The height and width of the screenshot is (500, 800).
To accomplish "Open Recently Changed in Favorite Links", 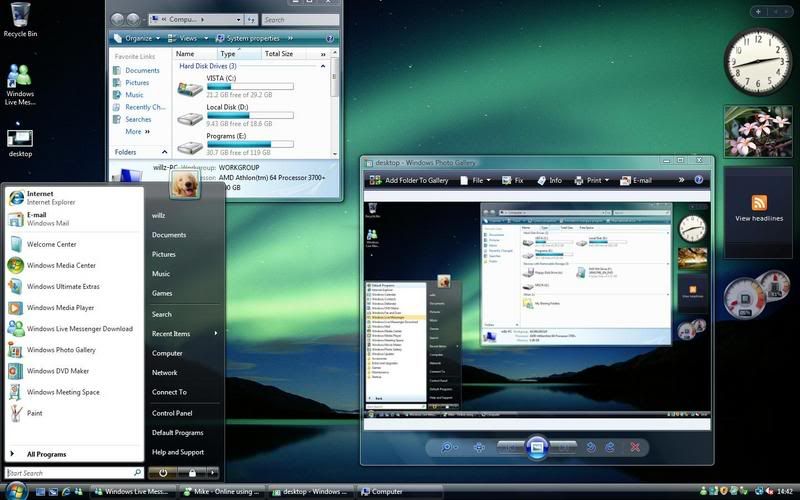I will 139,107.
